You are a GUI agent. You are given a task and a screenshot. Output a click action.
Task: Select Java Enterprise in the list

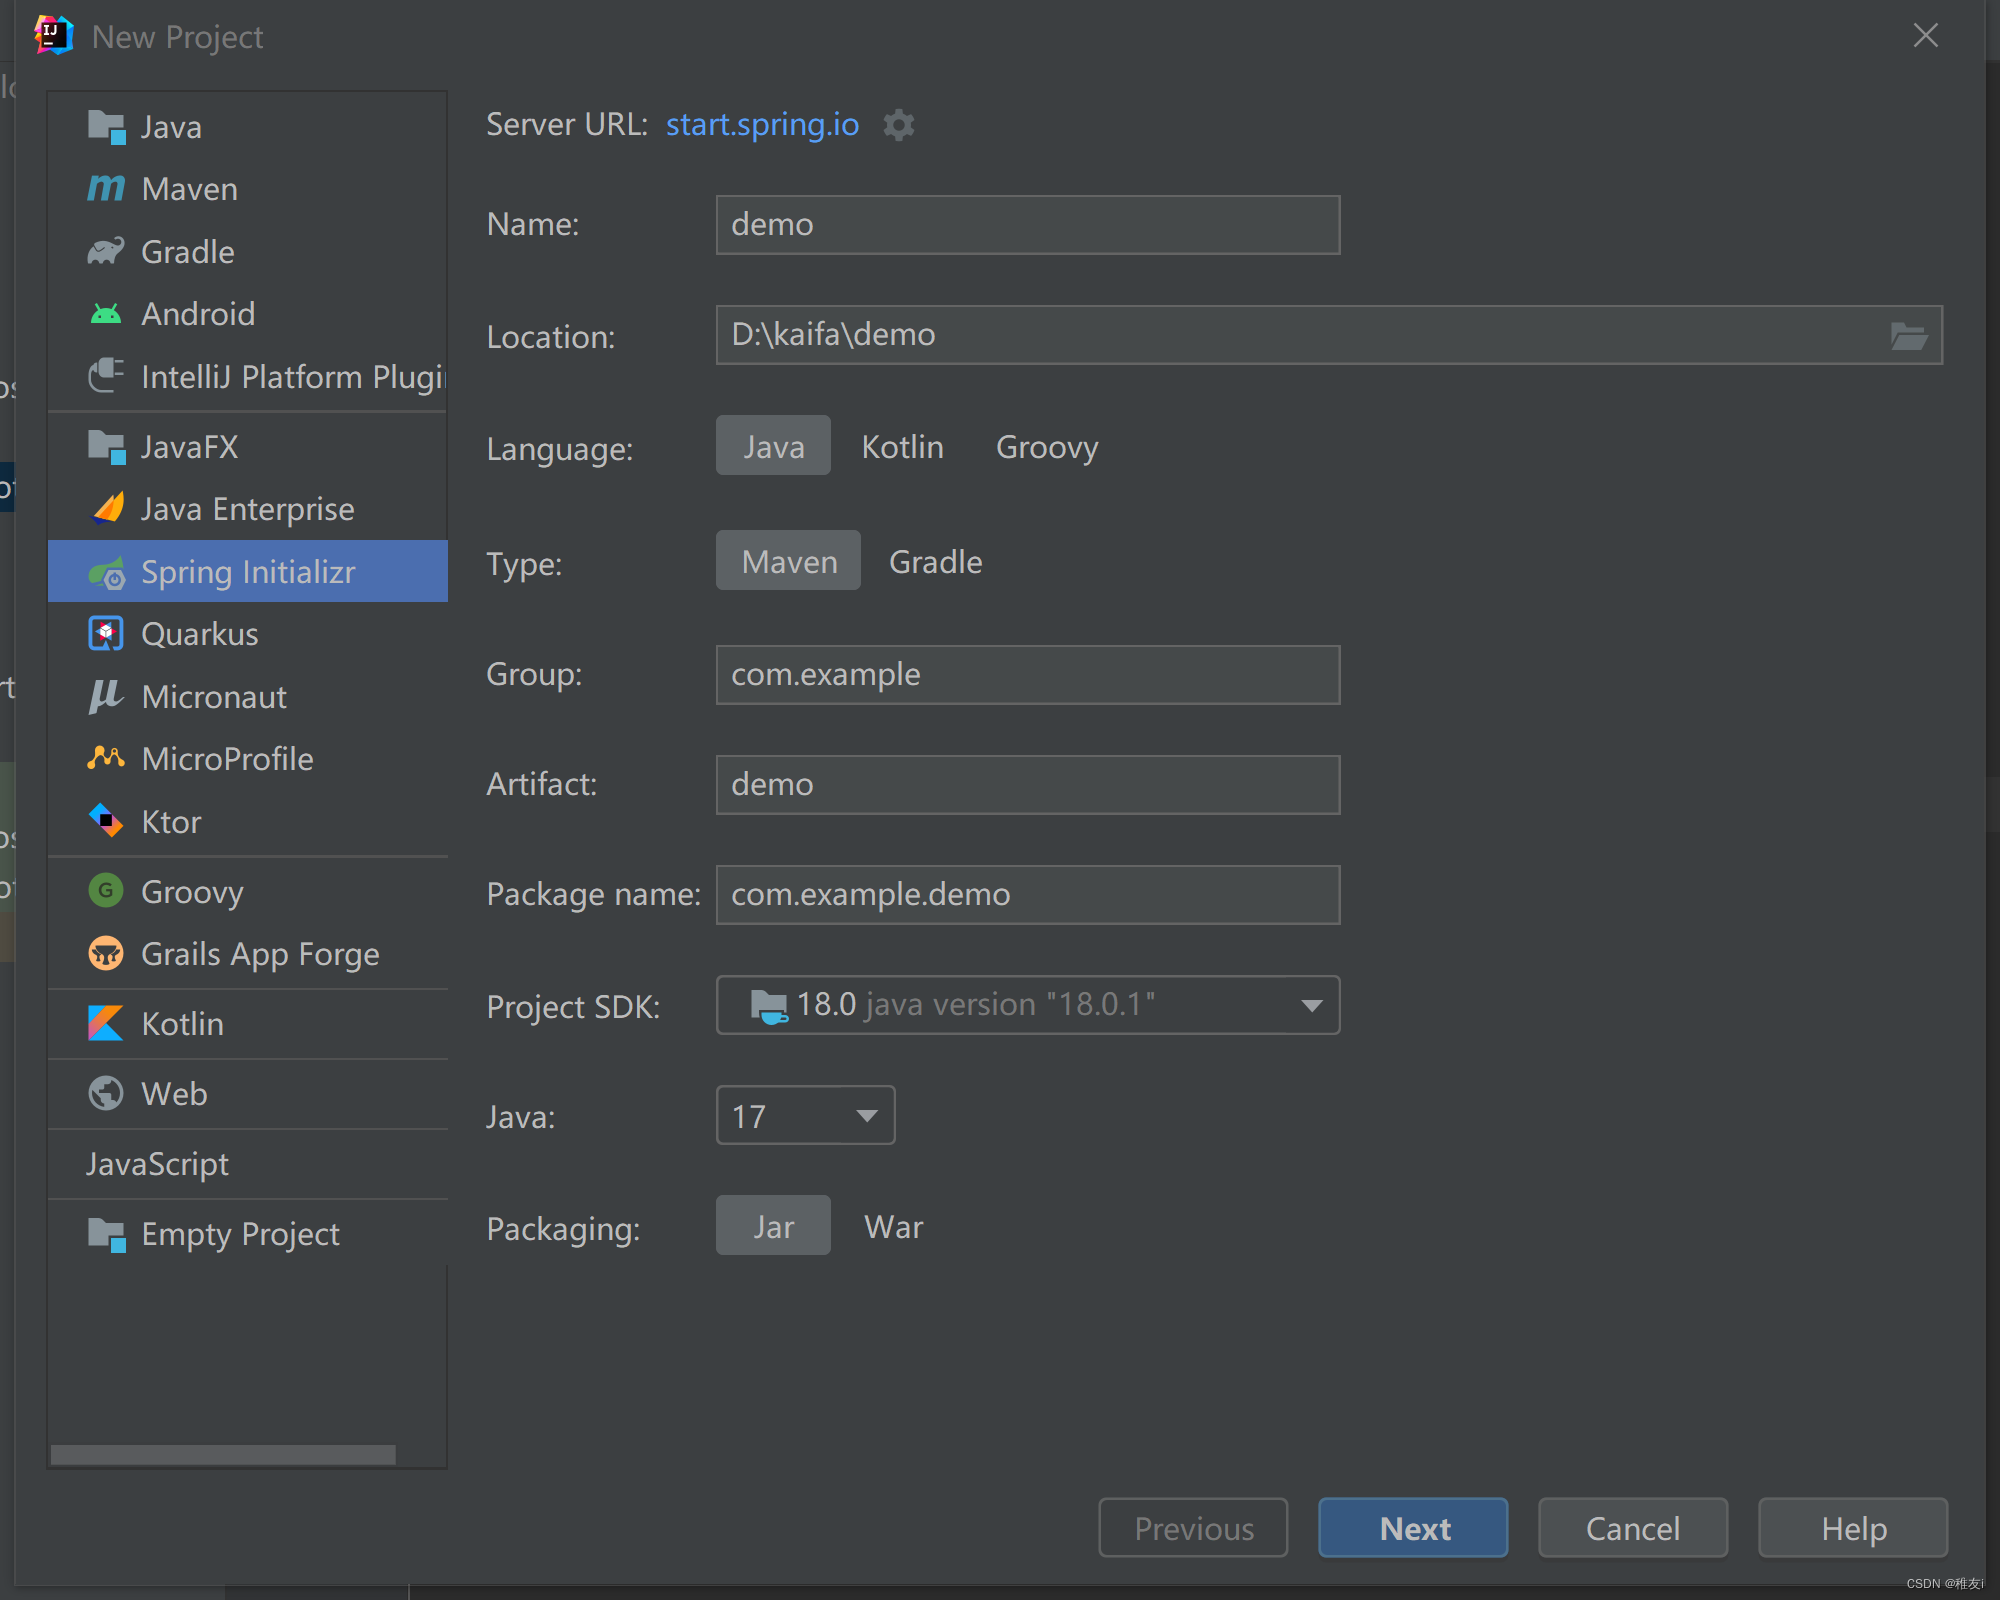click(x=247, y=508)
